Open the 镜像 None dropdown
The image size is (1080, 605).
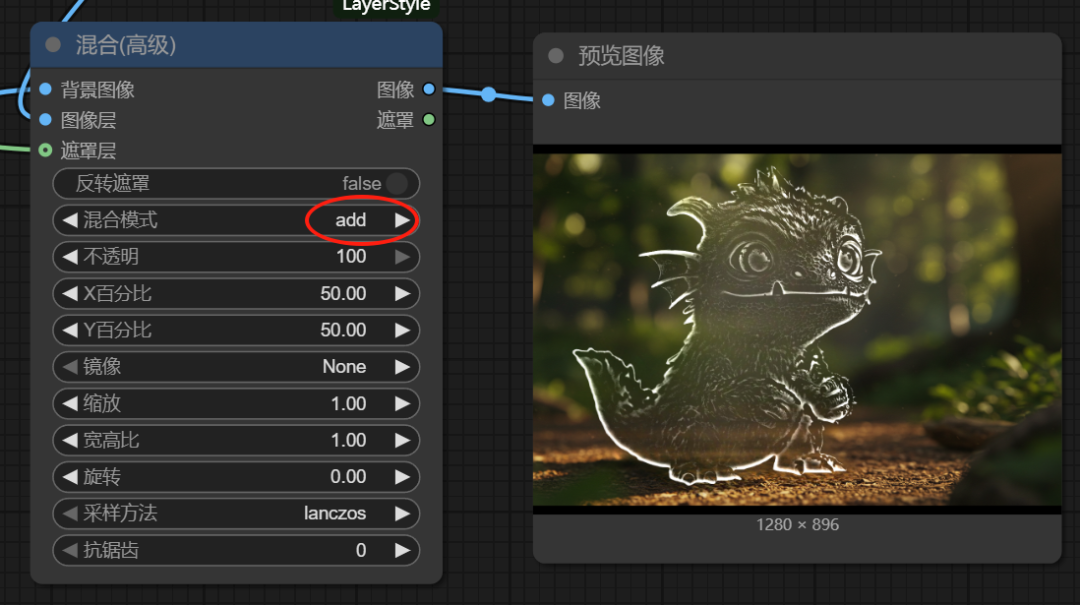(344, 367)
